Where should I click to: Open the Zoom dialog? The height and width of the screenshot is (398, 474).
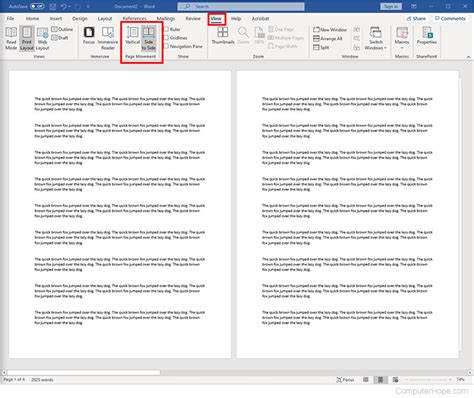click(x=243, y=36)
